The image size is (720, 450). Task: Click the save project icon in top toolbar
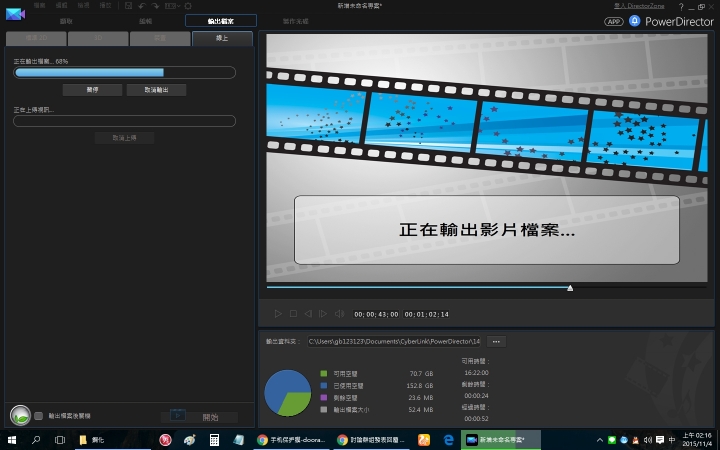[x=129, y=6]
